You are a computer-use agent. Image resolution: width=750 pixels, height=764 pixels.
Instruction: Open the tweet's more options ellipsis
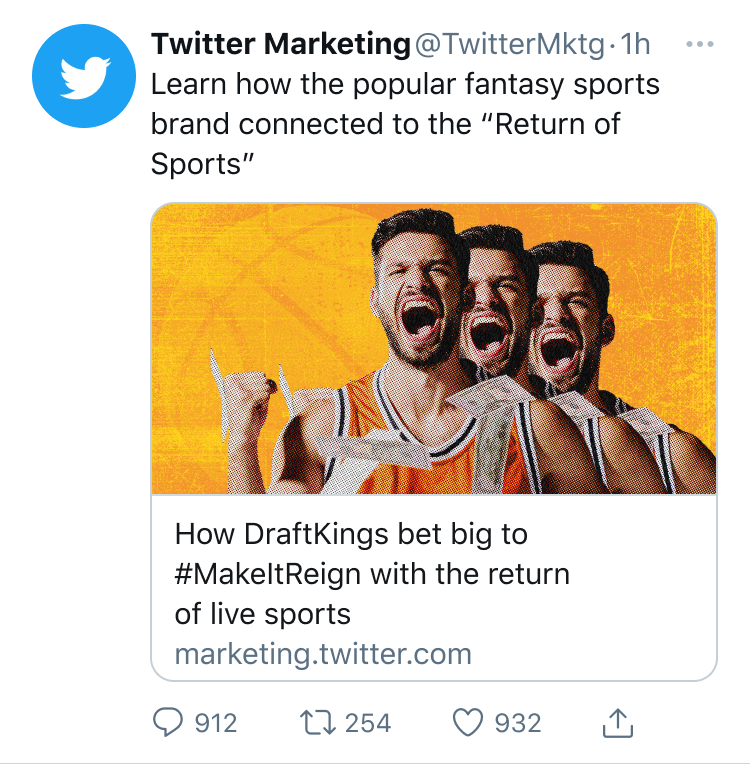tap(703, 45)
